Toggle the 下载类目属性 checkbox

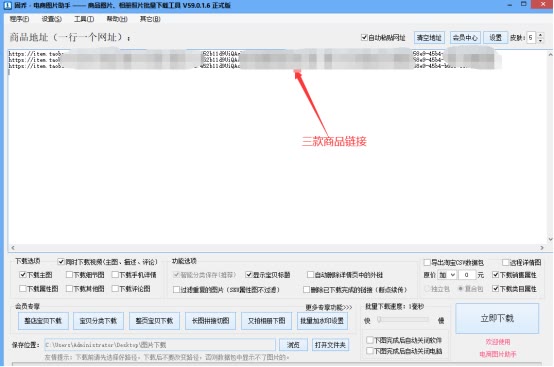pos(496,289)
